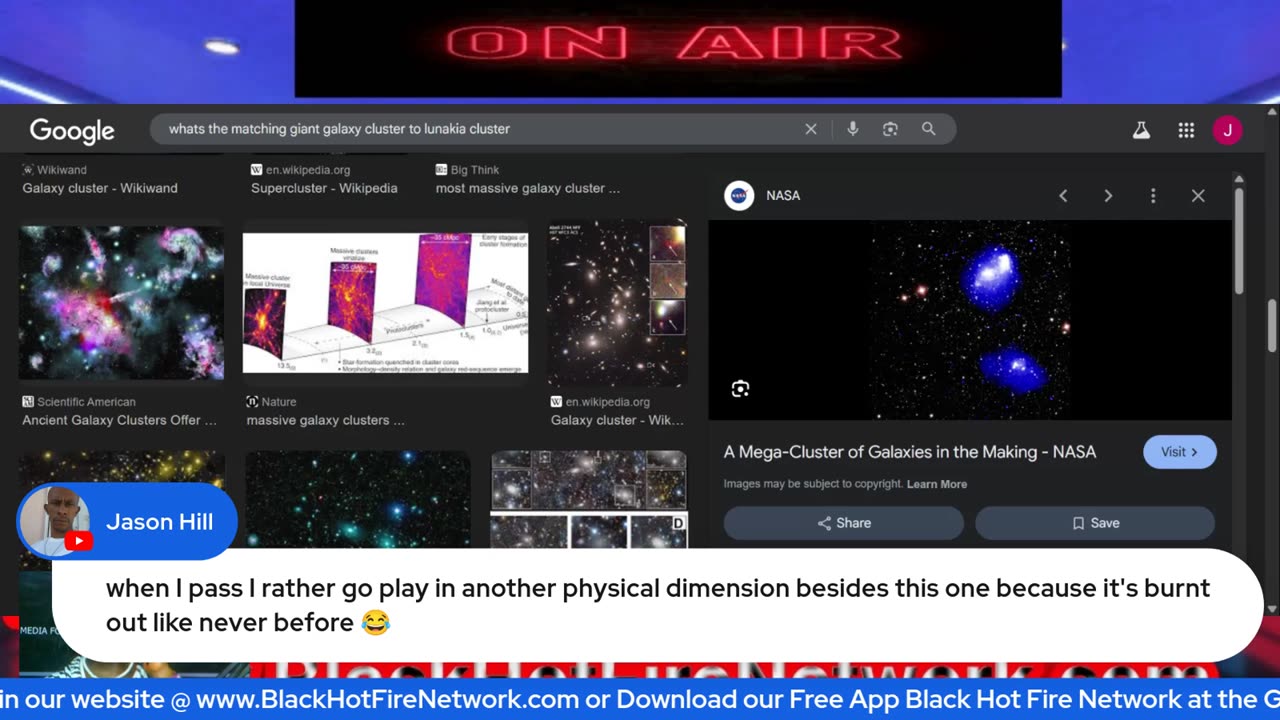Open the Google account avatar J

(x=1227, y=130)
